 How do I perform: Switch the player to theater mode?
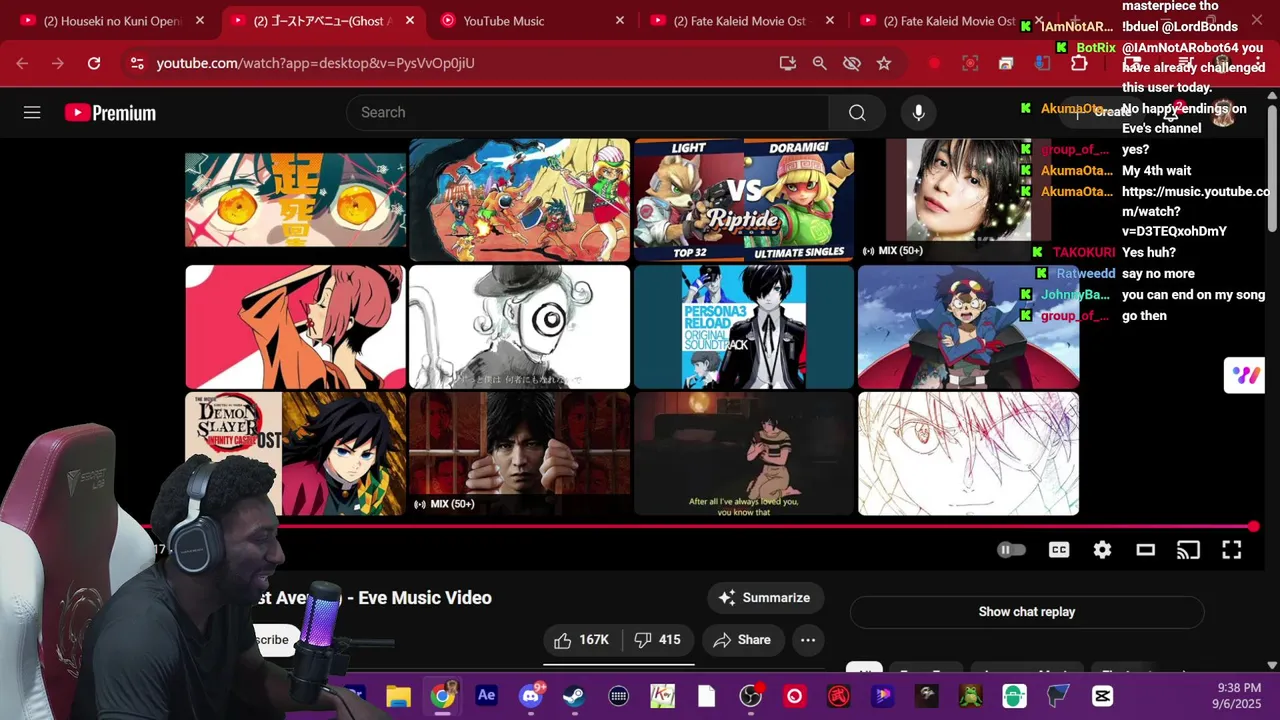(1146, 550)
